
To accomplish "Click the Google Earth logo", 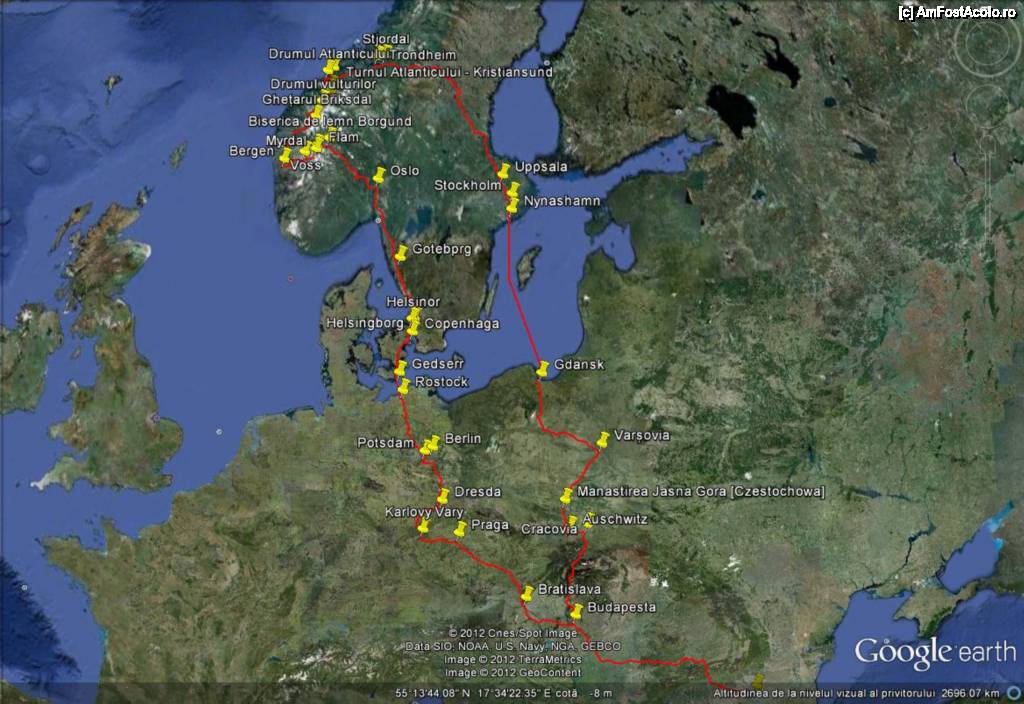I will tap(934, 652).
